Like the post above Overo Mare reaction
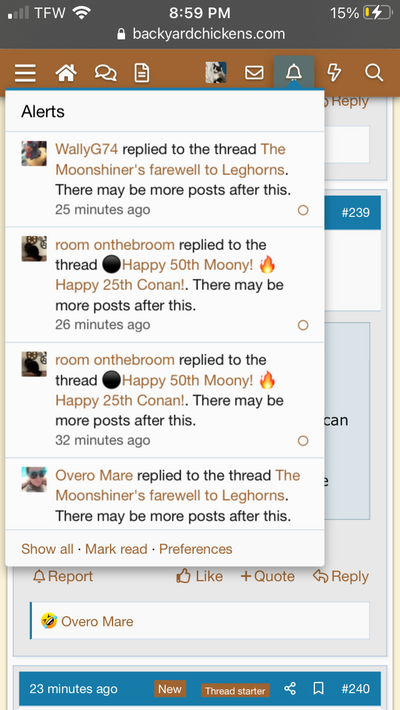Image resolution: width=400 pixels, height=710 pixels. (199, 576)
